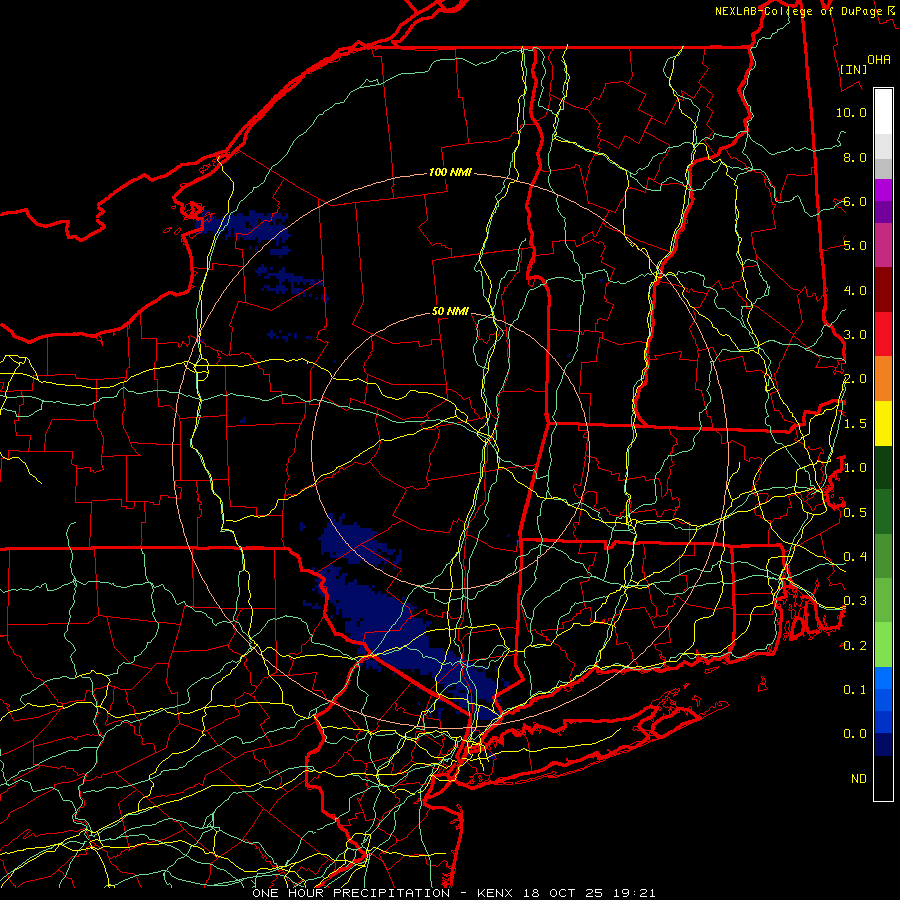Click the dark green 1.0 legend swatch
This screenshot has height=900, width=900.
click(883, 468)
